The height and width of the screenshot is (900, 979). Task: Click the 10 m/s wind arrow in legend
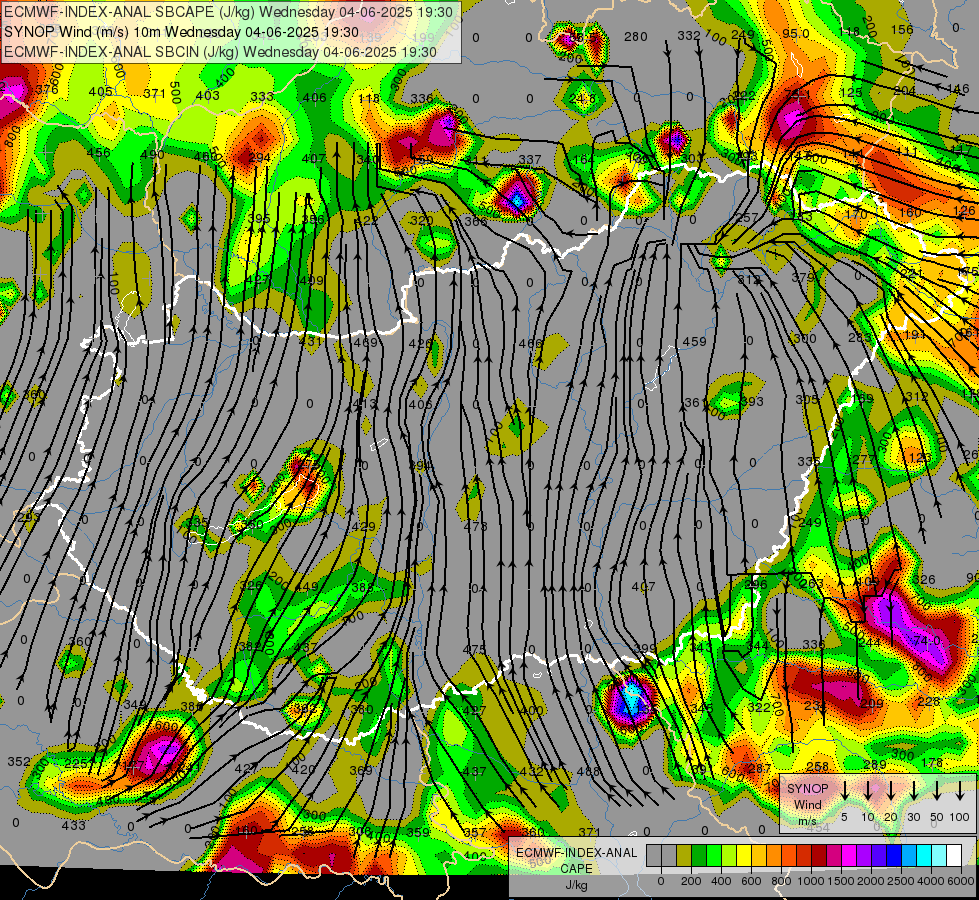click(x=867, y=790)
